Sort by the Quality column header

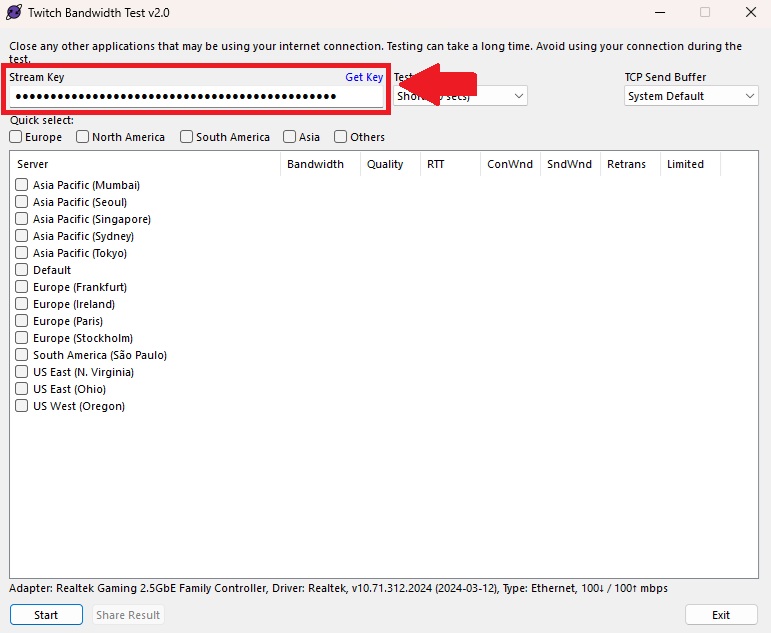[390, 164]
